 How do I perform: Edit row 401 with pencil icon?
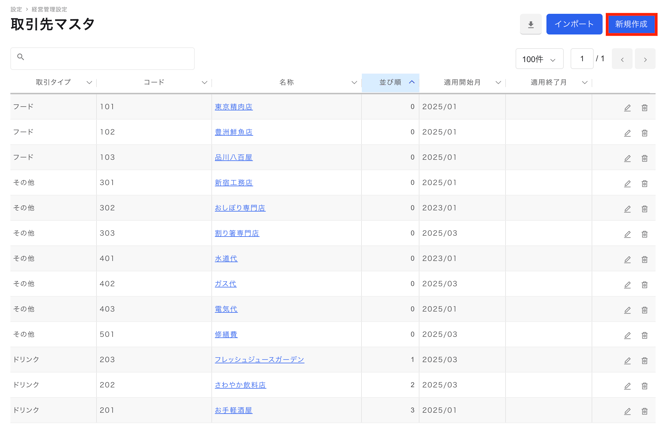point(627,259)
